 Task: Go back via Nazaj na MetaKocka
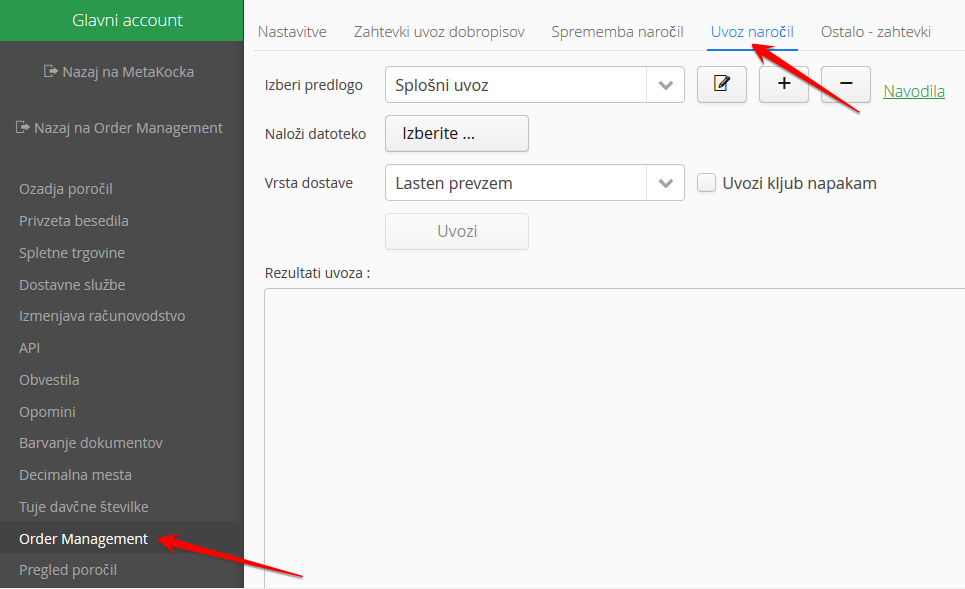pyautogui.click(x=119, y=72)
